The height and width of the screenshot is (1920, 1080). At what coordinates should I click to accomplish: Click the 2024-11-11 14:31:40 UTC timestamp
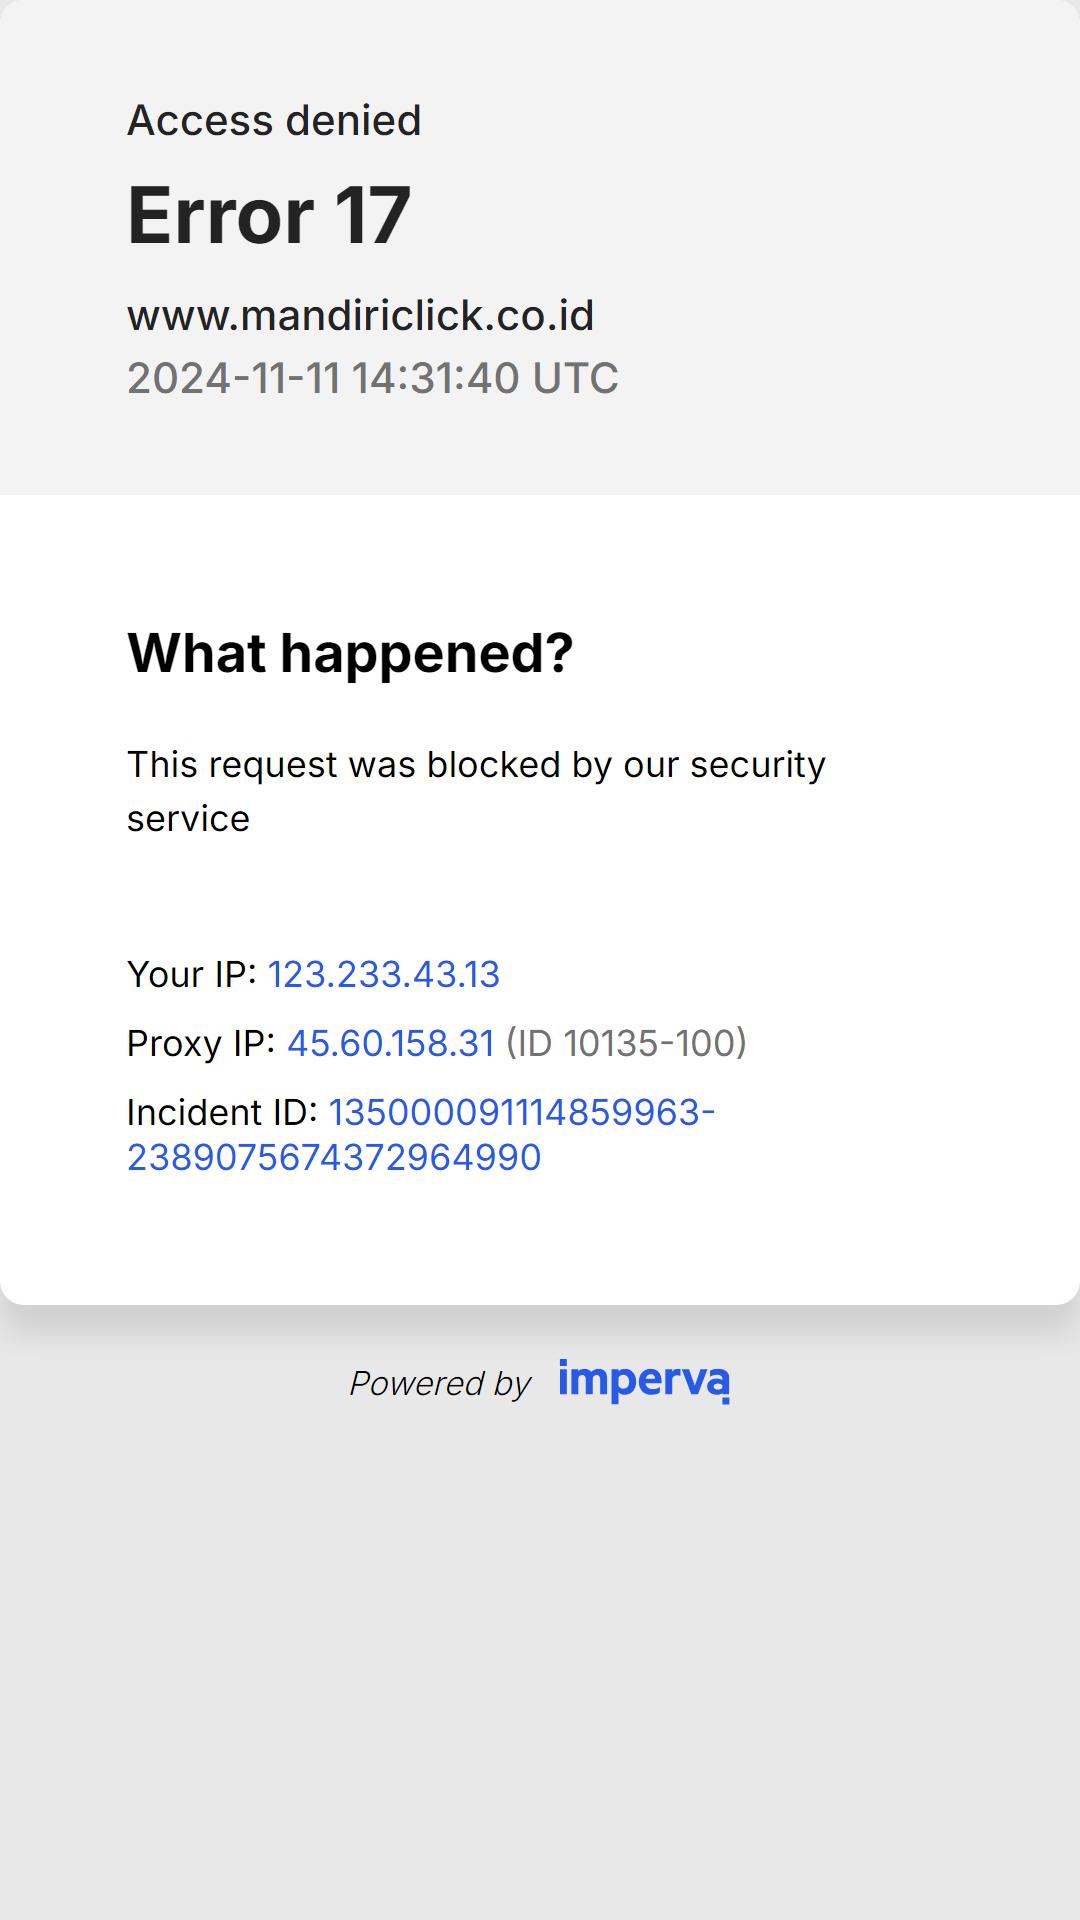[x=373, y=378]
